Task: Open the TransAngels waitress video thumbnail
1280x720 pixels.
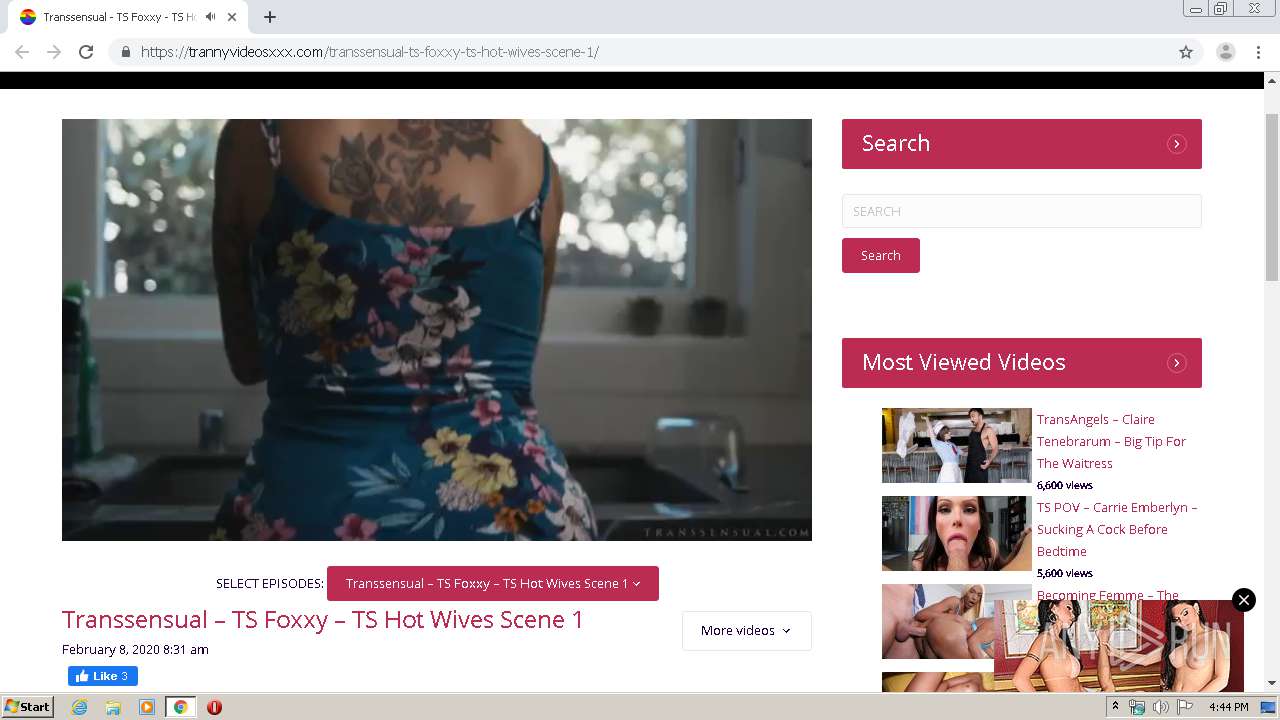Action: [x=956, y=445]
